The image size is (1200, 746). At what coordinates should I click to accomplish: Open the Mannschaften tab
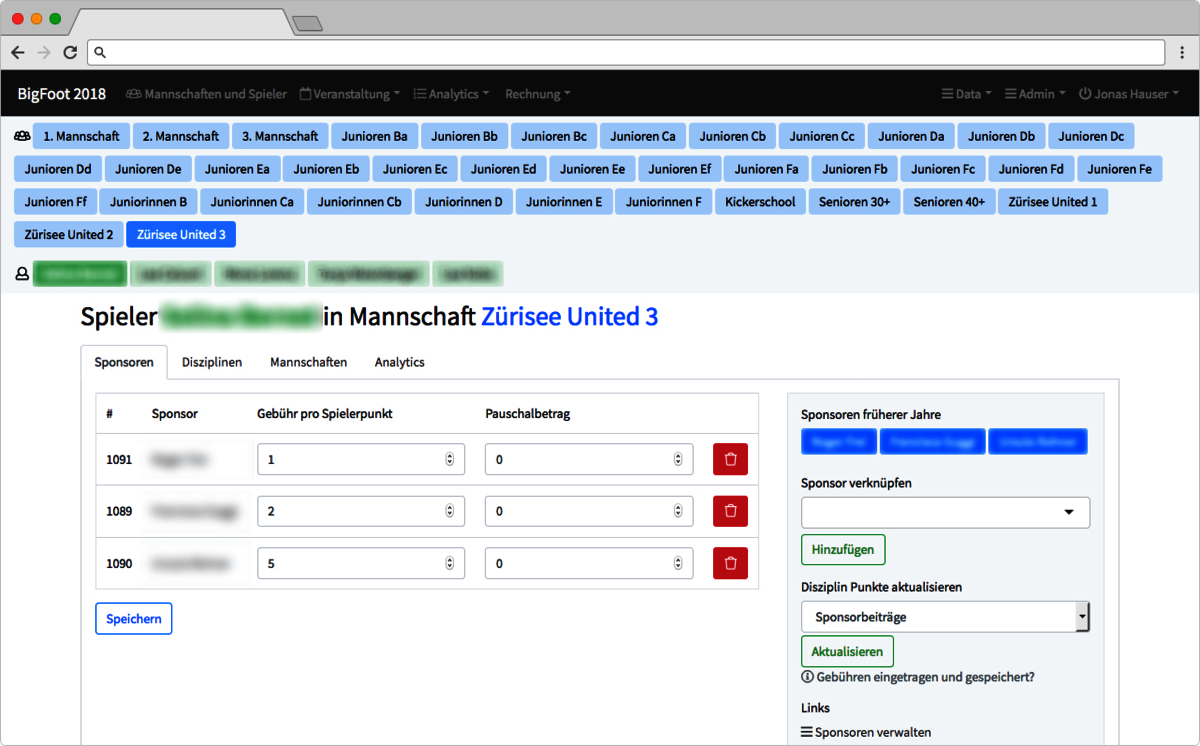click(308, 362)
